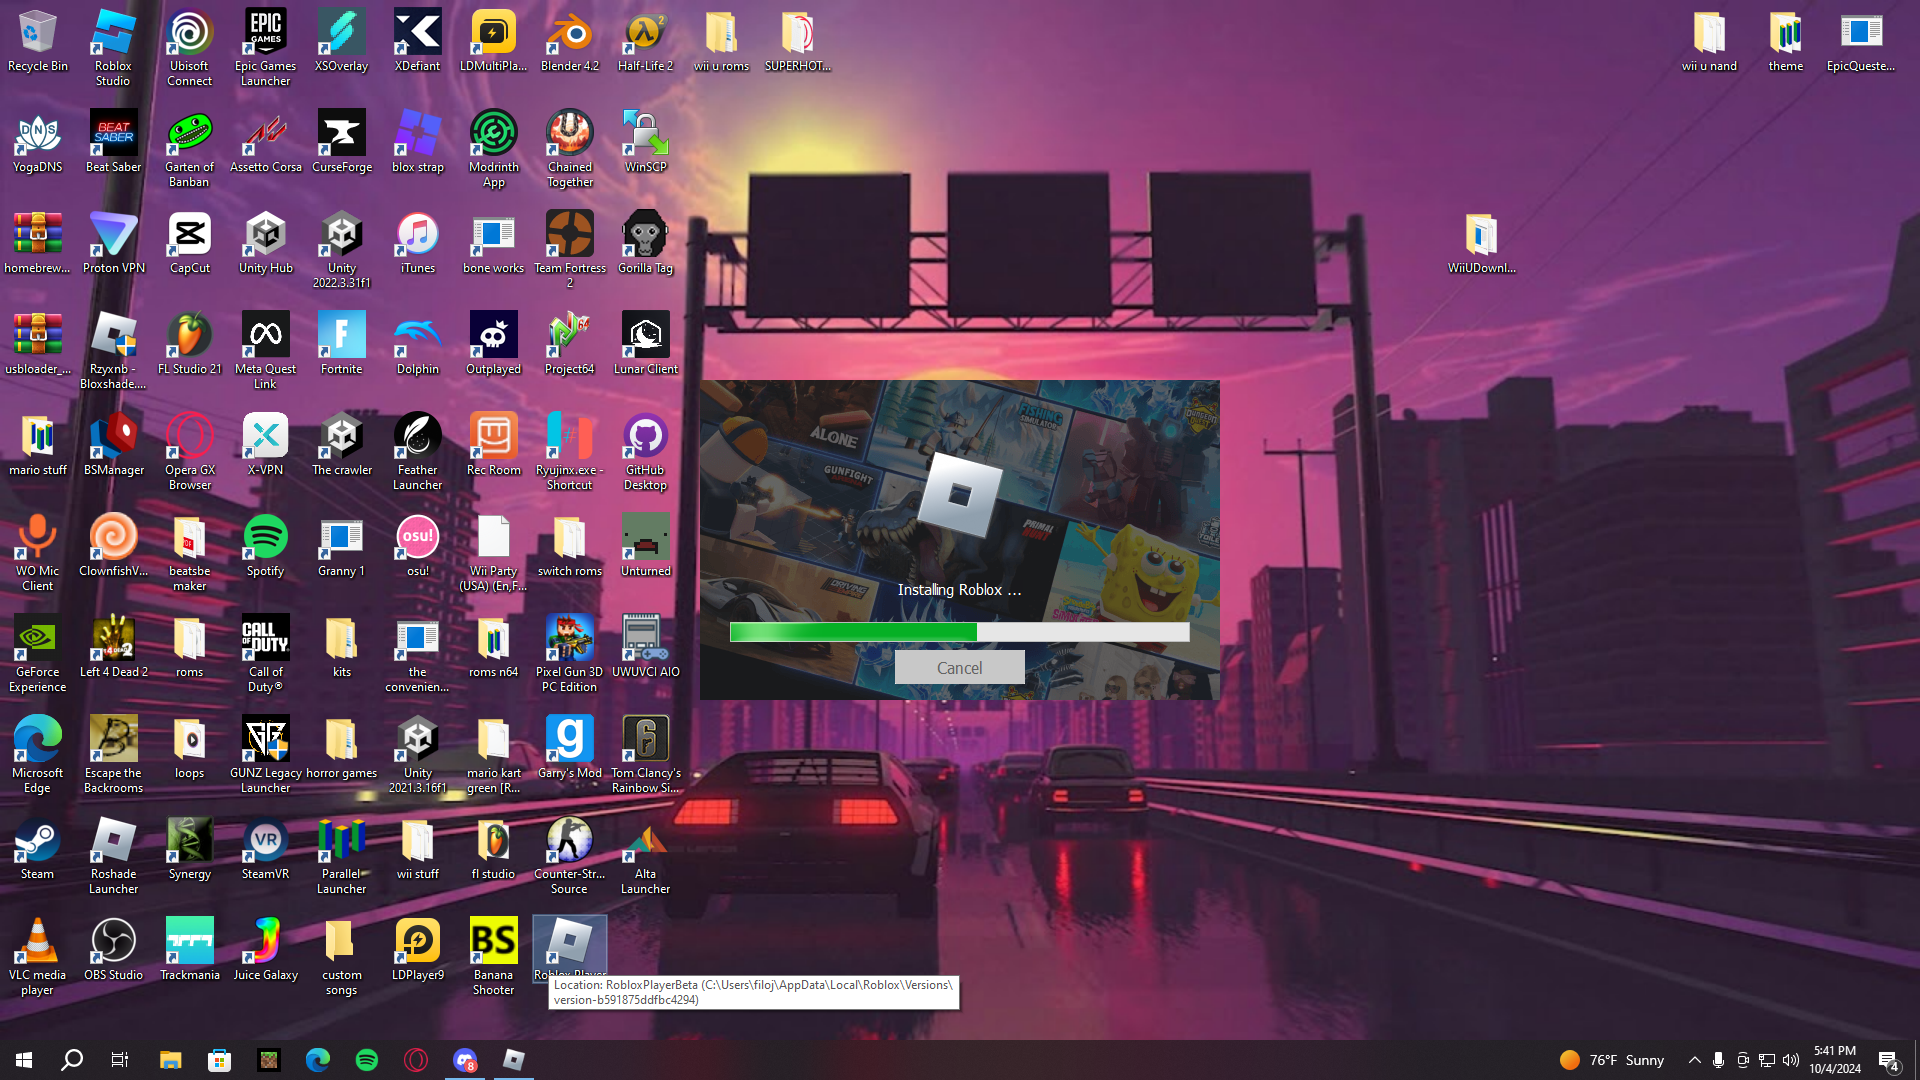1920x1080 pixels.
Task: Select the Gorilla Tag desktop icon
Action: 645,244
